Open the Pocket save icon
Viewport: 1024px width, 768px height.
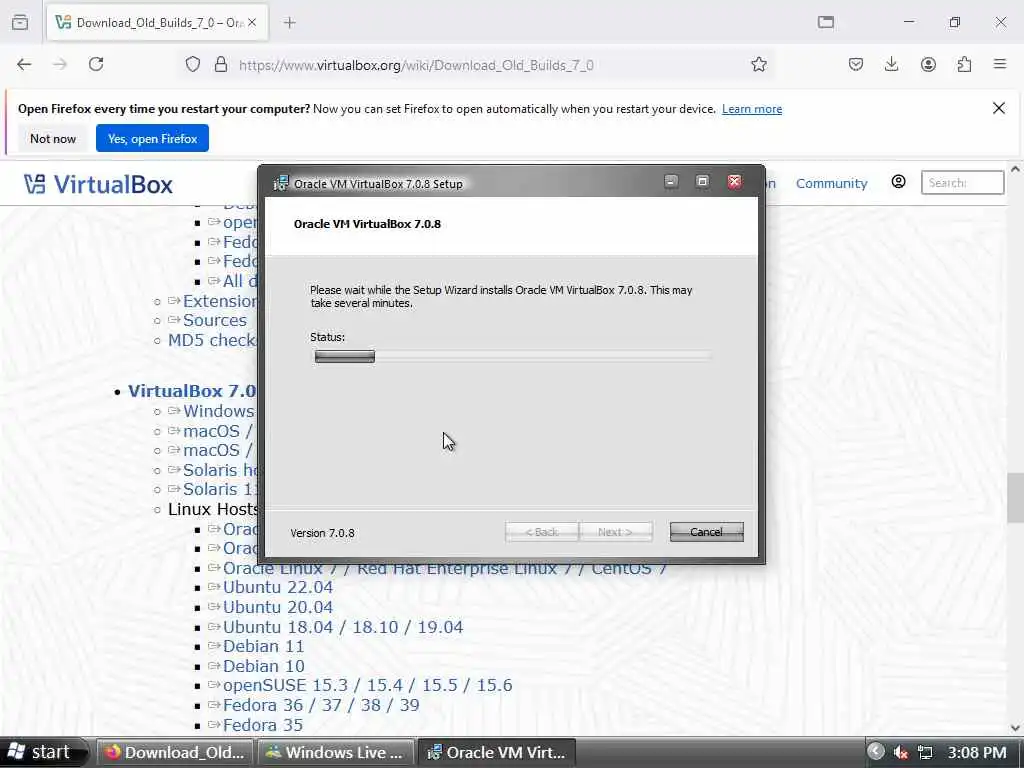856,64
